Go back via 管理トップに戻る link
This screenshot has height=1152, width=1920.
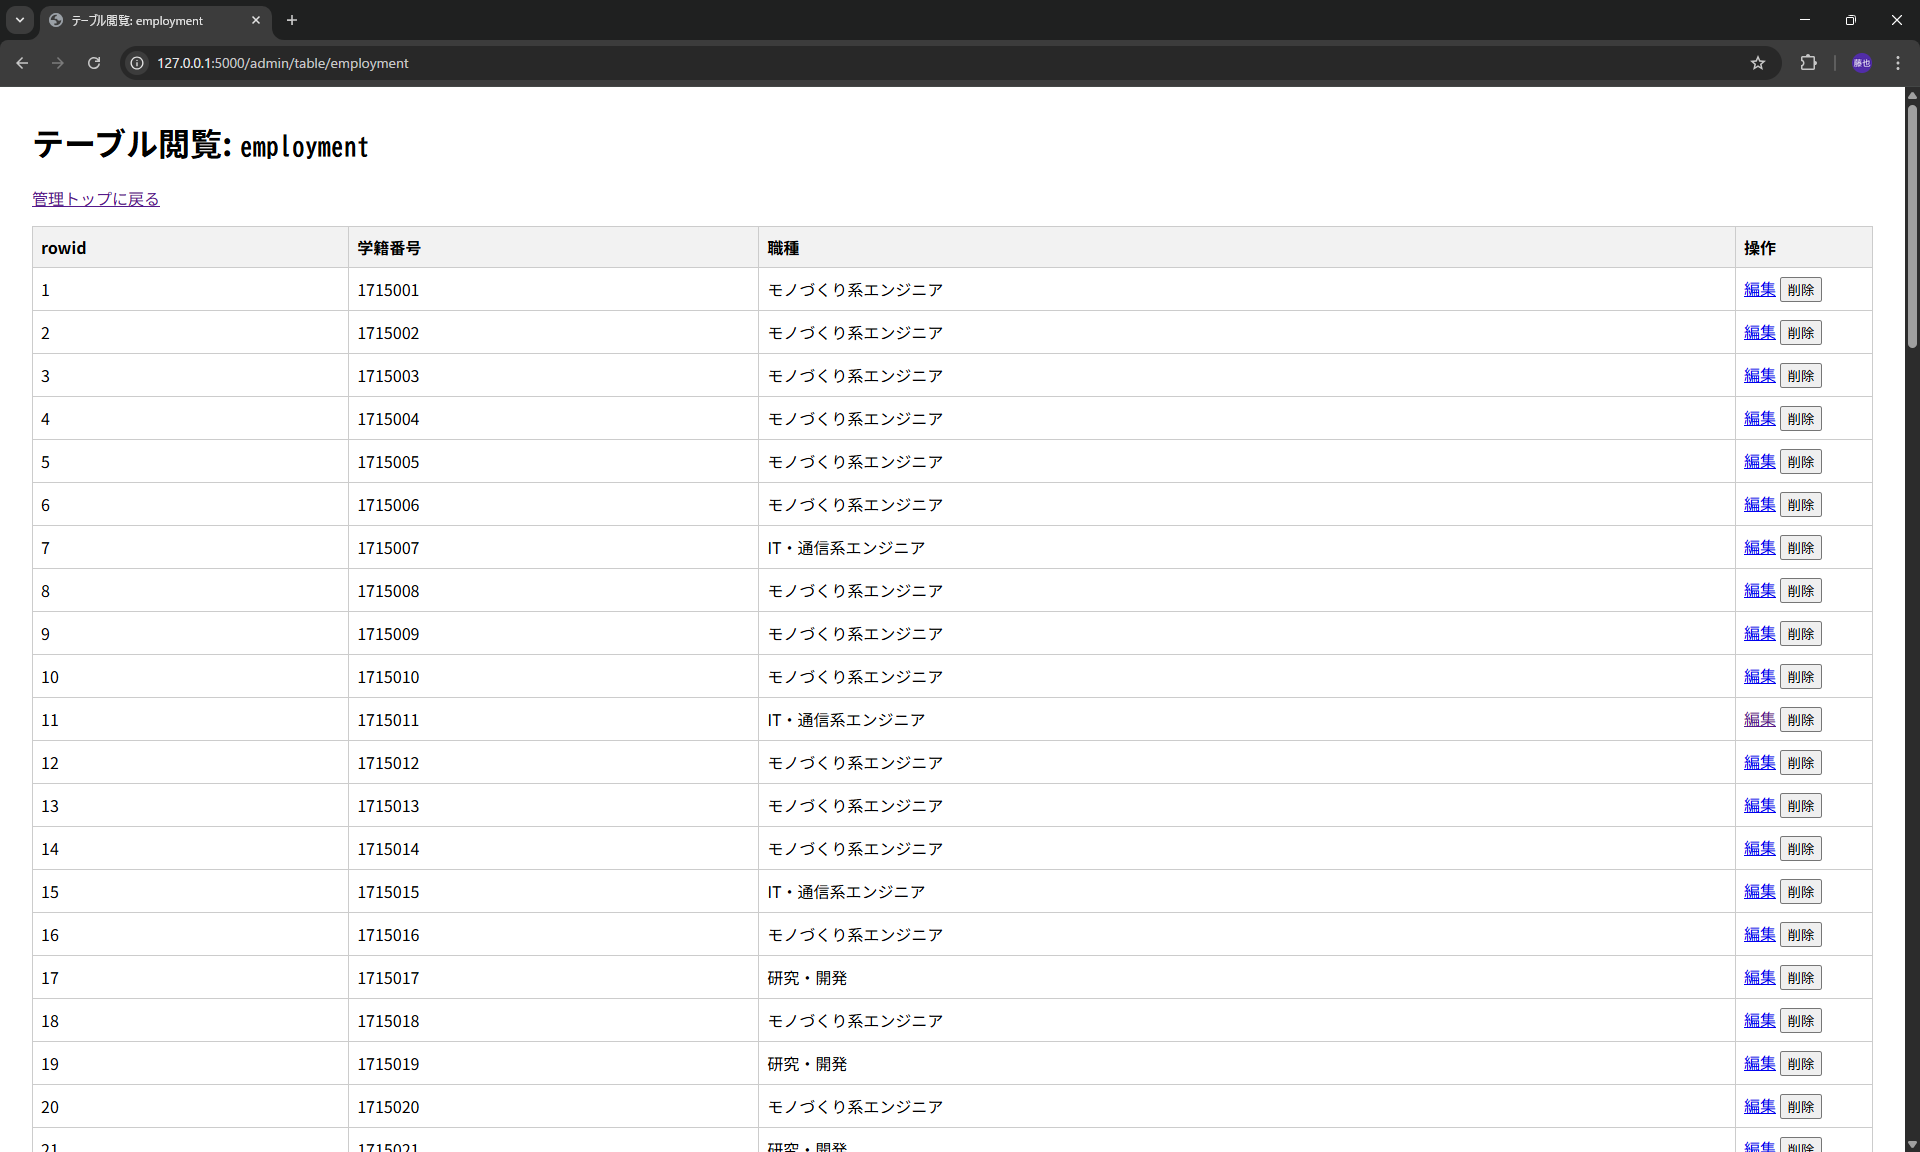point(96,199)
